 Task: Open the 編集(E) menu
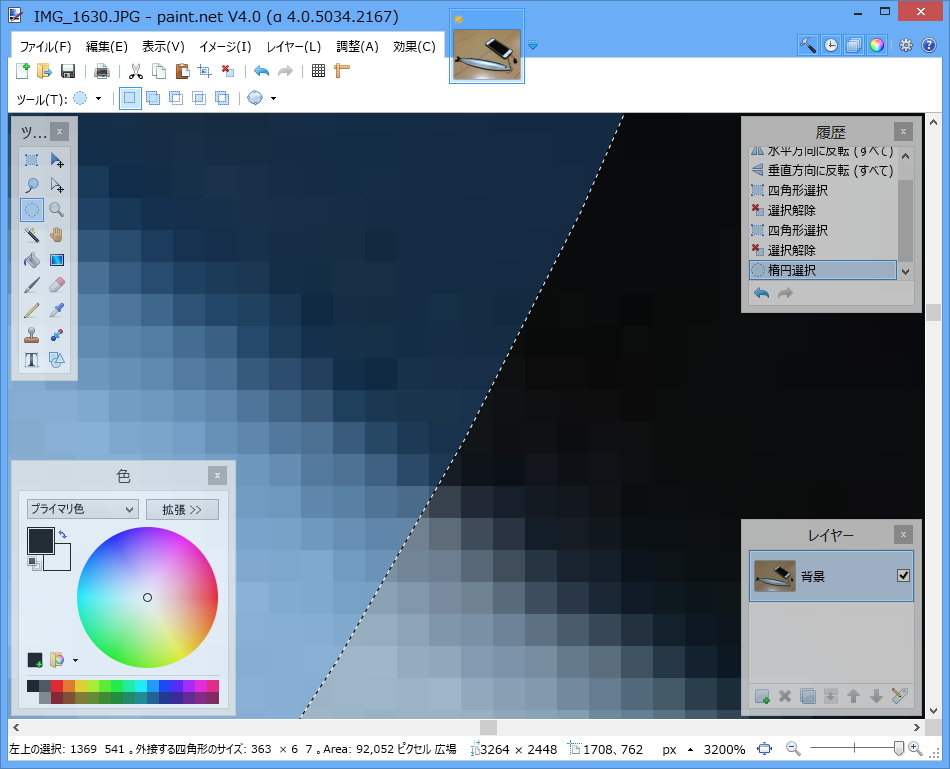[107, 47]
